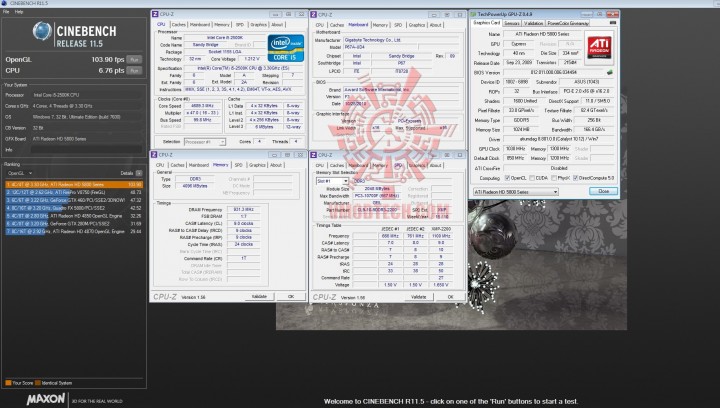
Task: Click the Info input field in Cinebench
Action: [86, 150]
